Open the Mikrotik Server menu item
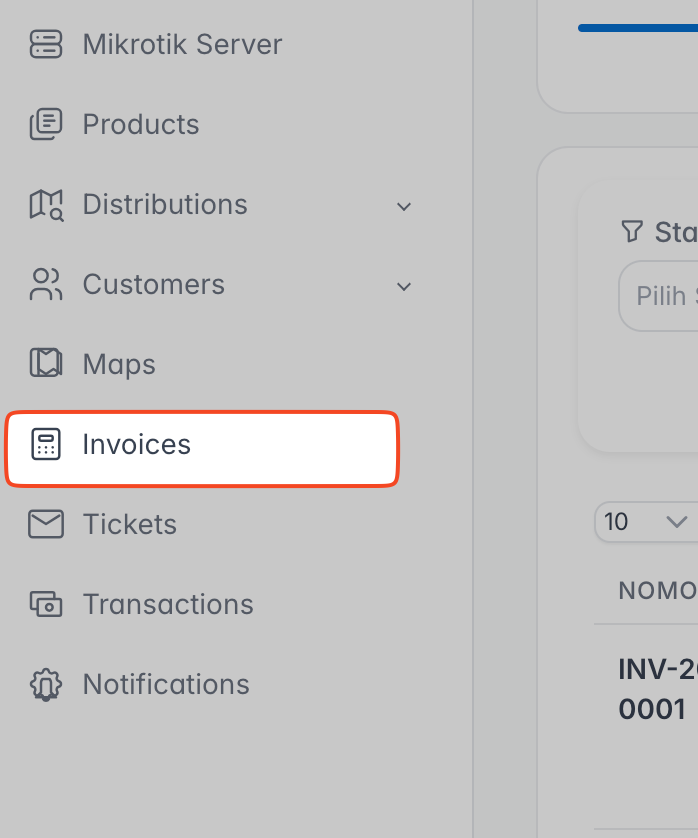 pos(182,44)
